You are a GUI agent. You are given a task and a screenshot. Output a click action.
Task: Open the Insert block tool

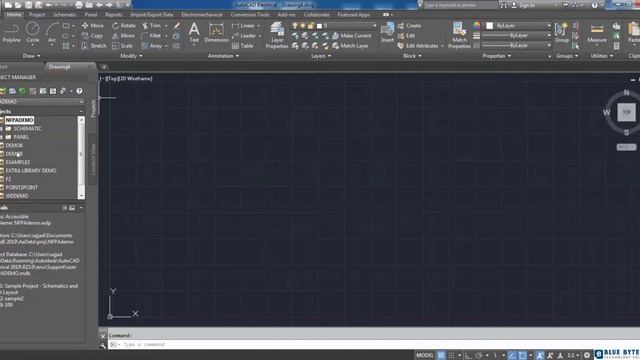coord(387,33)
